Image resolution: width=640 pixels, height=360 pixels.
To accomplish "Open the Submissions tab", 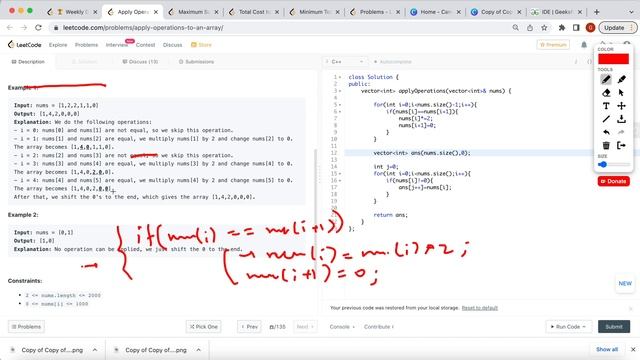I will 196,62.
